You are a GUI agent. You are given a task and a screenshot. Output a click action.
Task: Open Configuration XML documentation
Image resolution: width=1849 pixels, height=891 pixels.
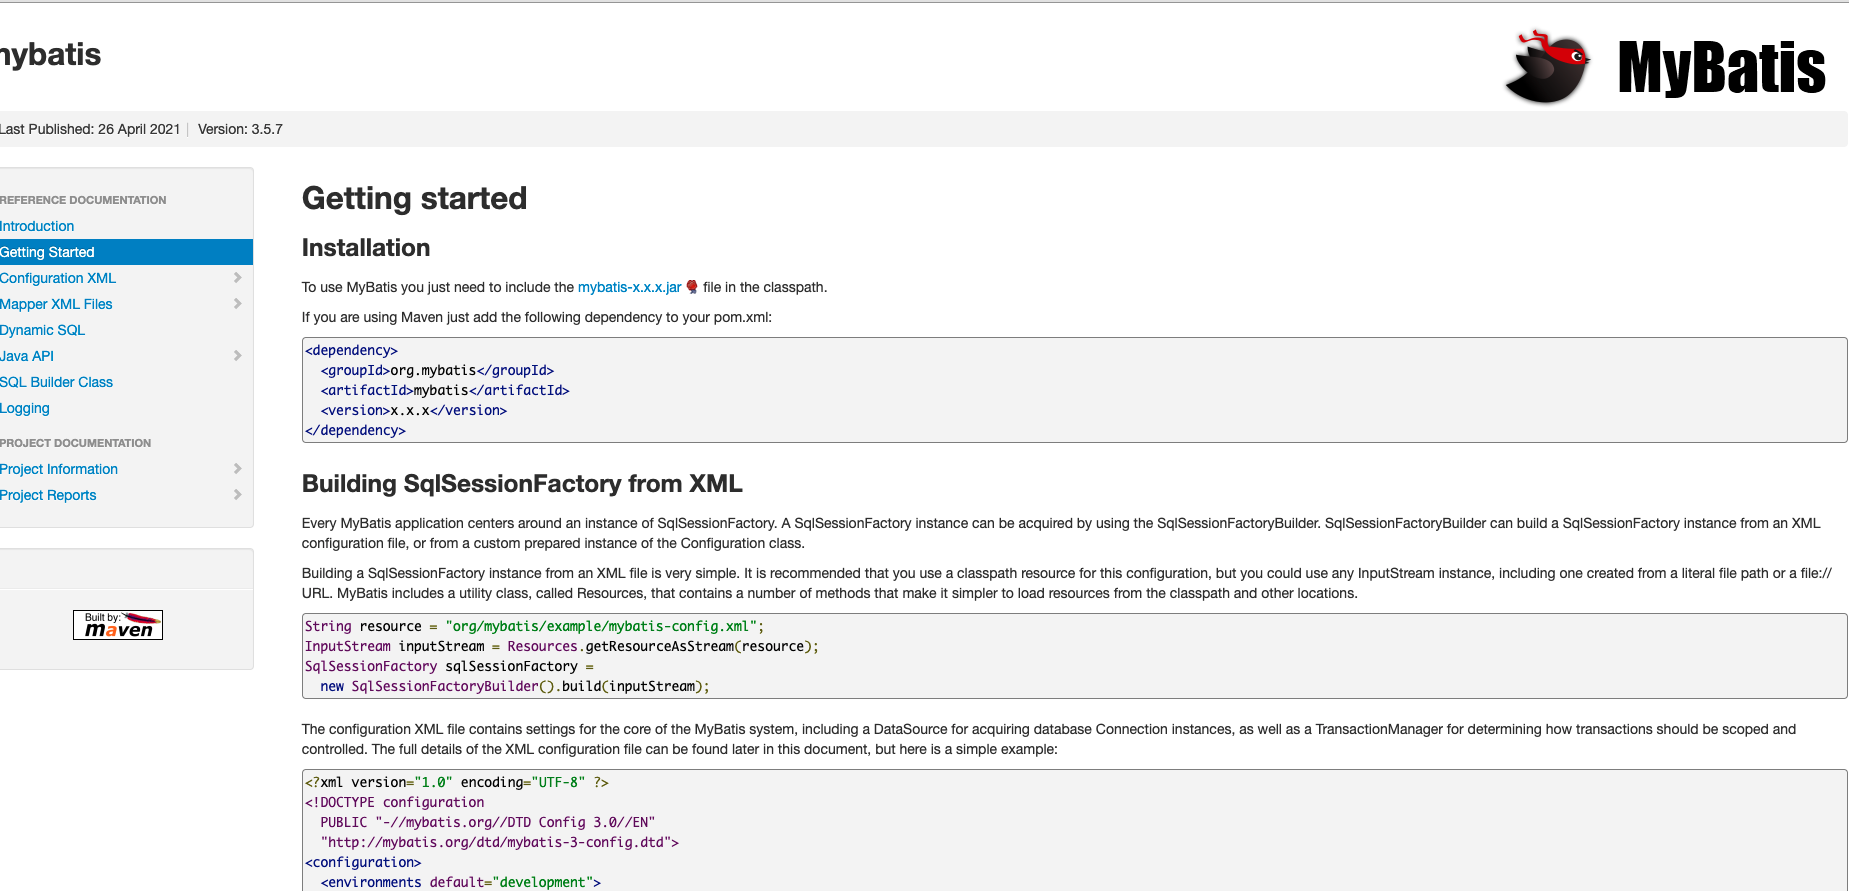58,278
